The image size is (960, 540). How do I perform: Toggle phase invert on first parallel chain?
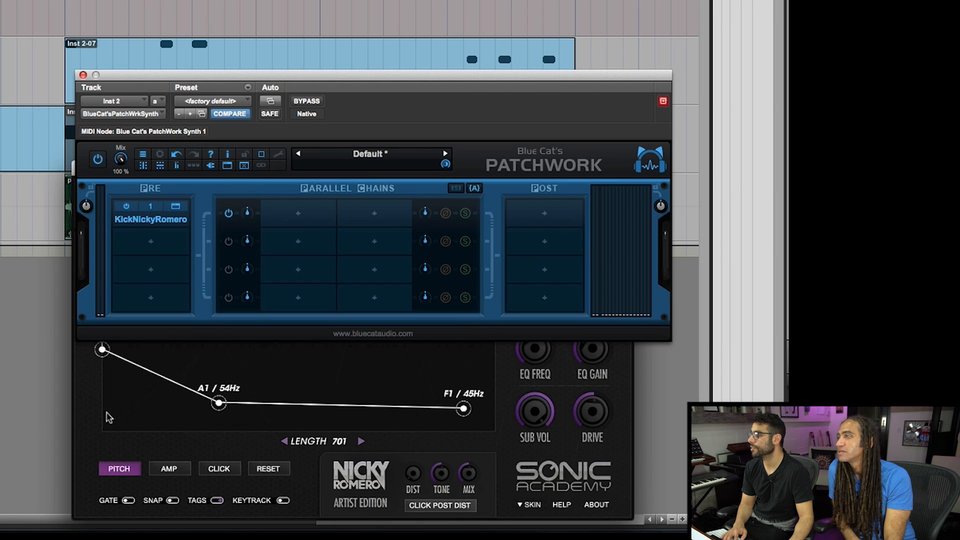pos(446,213)
